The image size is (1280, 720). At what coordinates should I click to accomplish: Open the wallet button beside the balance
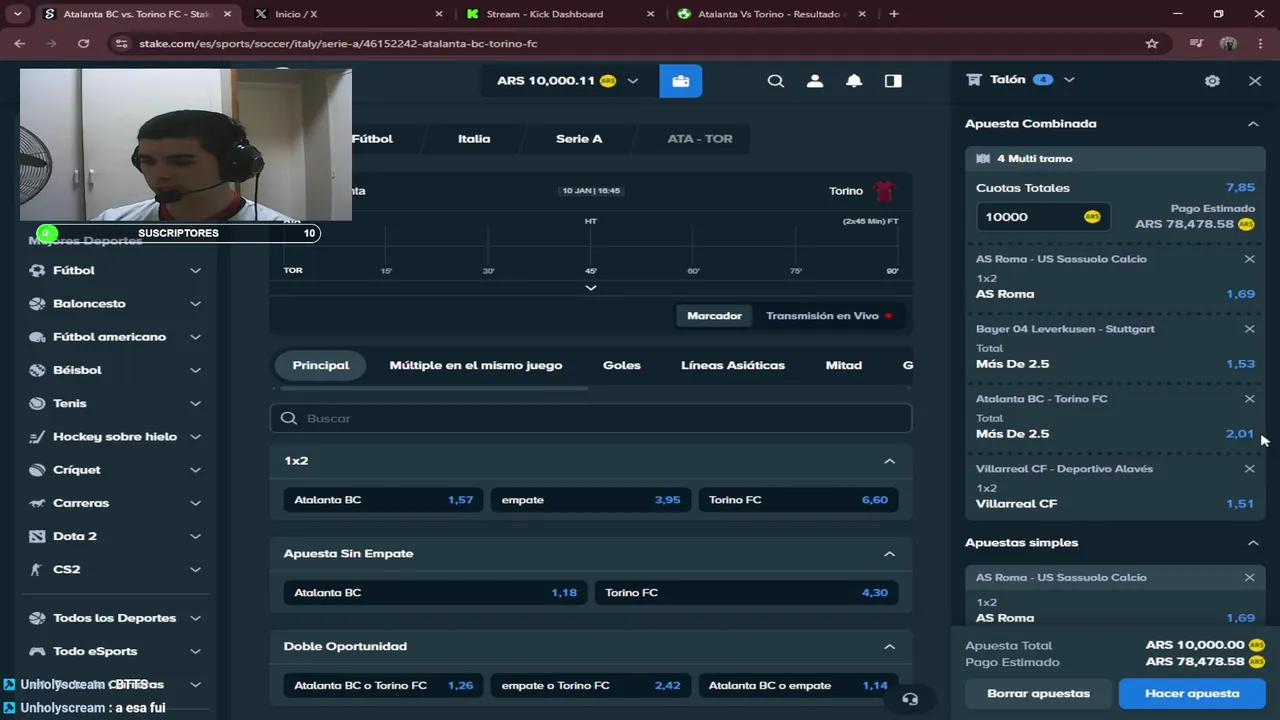(680, 81)
